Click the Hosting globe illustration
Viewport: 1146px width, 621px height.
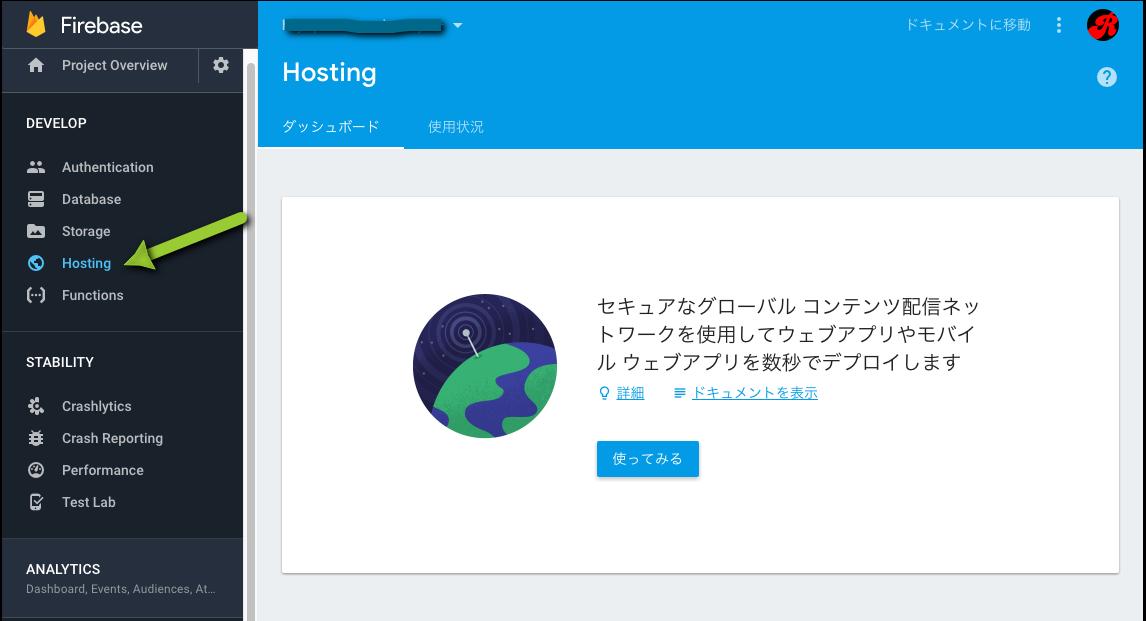[x=485, y=365]
